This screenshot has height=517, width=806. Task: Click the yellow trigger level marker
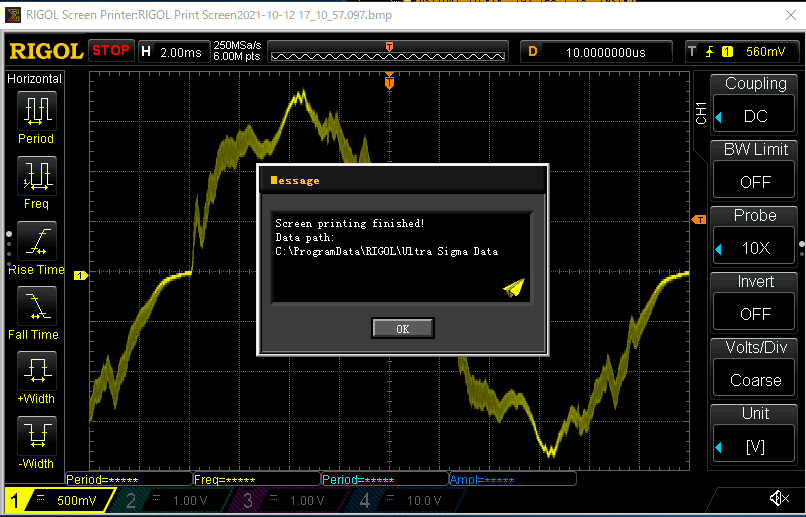[x=699, y=219]
